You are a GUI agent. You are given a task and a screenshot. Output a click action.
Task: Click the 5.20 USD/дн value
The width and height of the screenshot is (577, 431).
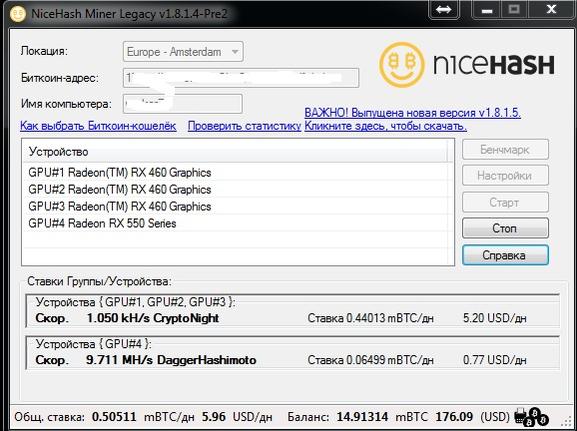(x=495, y=318)
